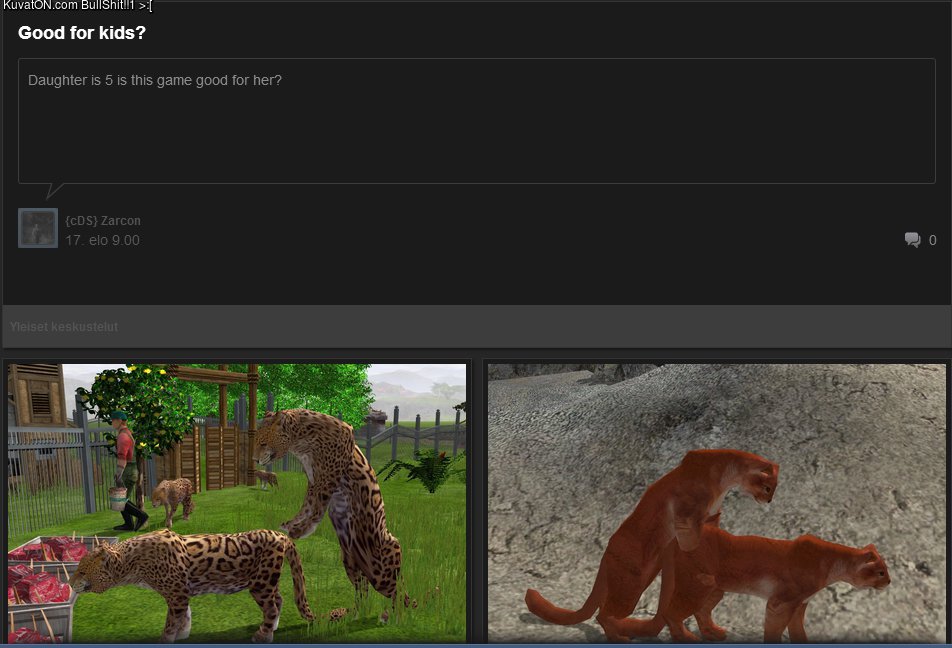Click the comment count number 0
The width and height of the screenshot is (952, 648).
click(932, 240)
